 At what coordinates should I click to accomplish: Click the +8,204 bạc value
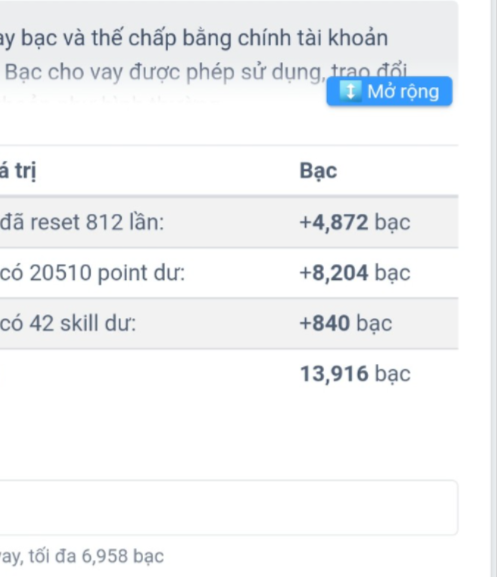tap(355, 273)
